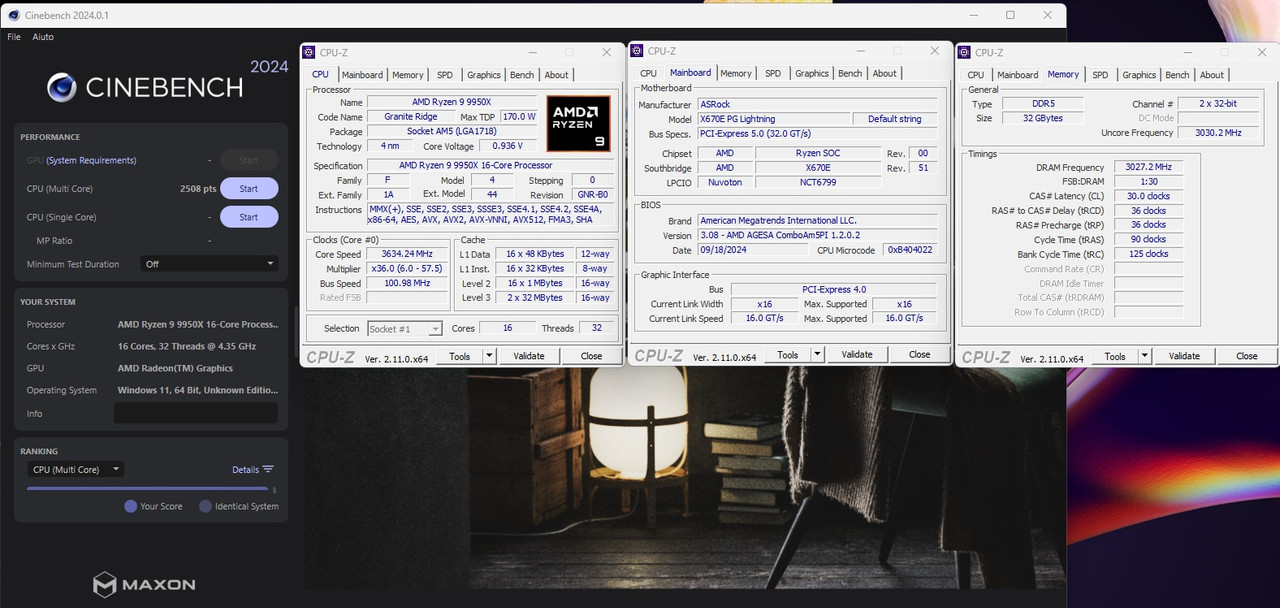Switch to SPD tab in the Mainboard window
1280x608 pixels.
coord(773,73)
